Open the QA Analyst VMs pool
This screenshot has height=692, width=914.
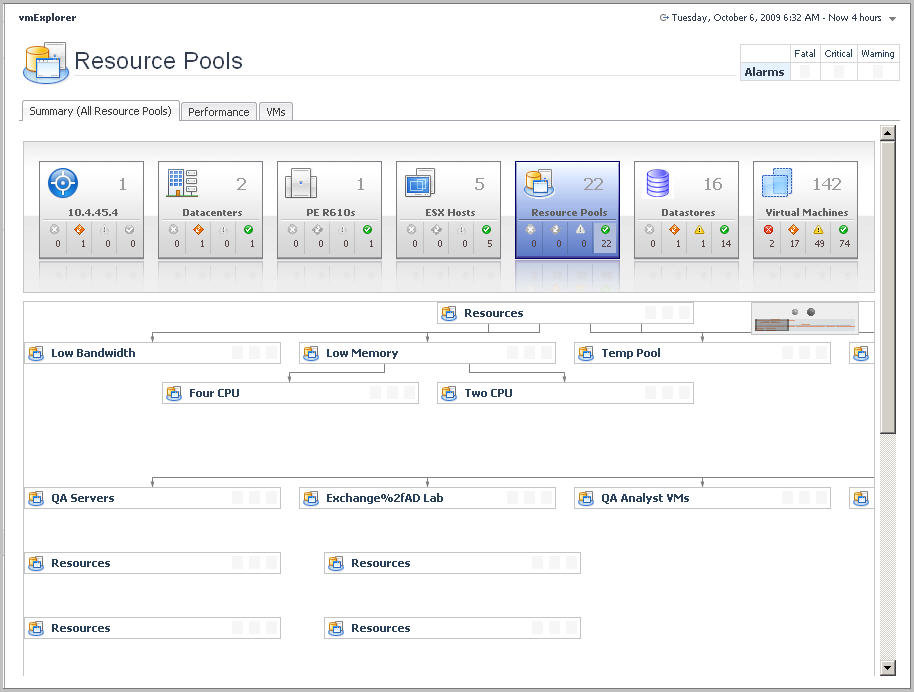coord(644,498)
